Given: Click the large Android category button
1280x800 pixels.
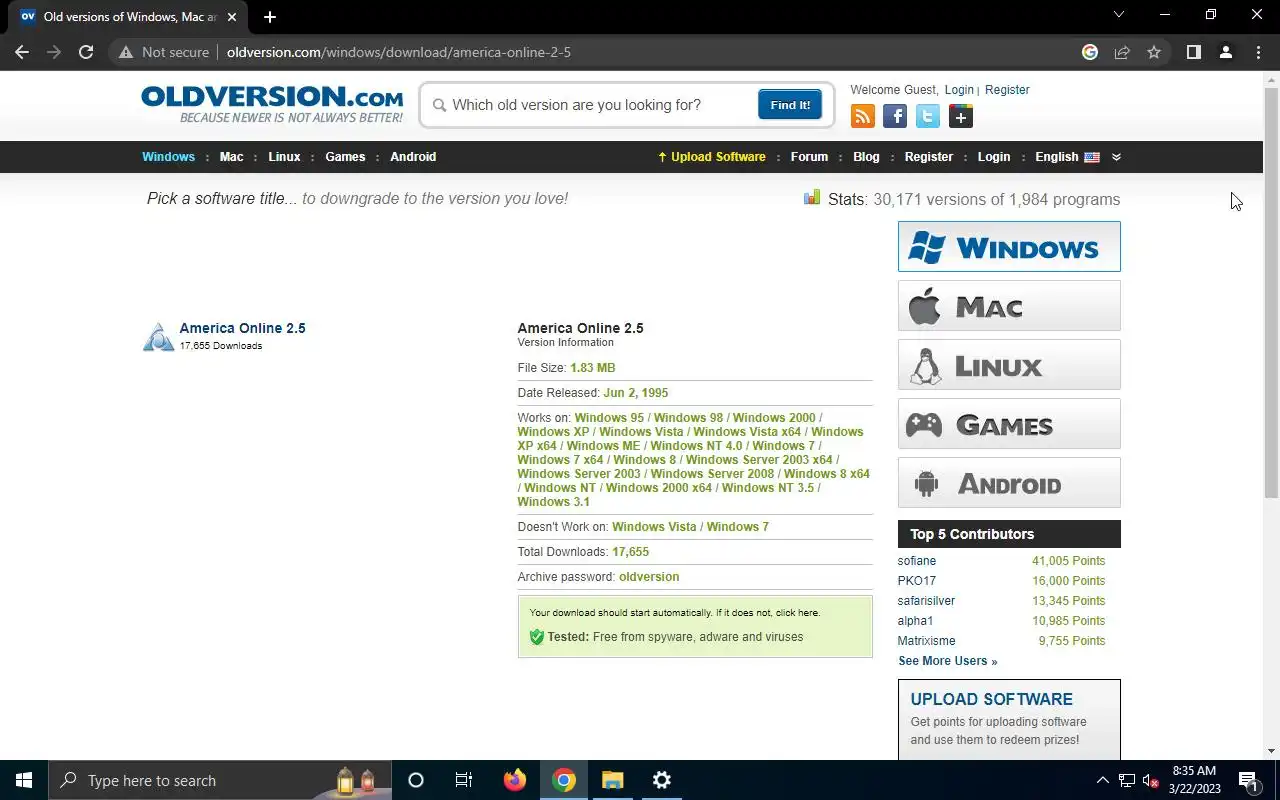Looking at the screenshot, I should tap(1009, 483).
